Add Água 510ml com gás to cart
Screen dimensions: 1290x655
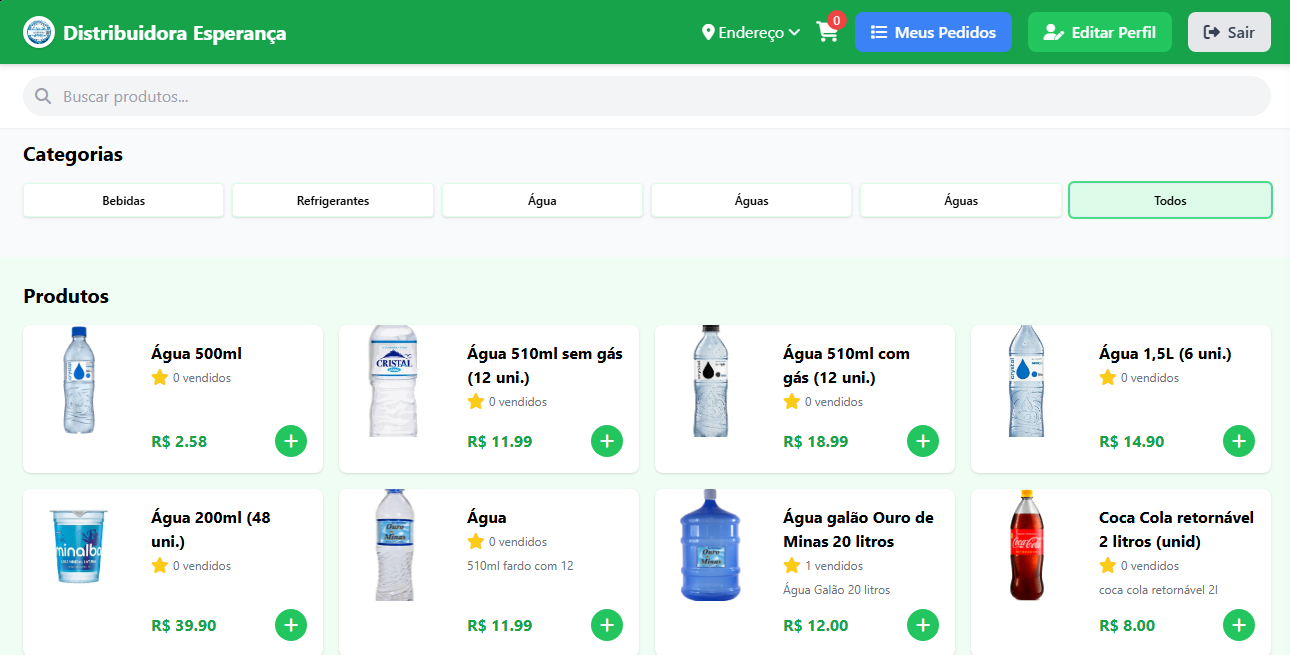[x=923, y=441]
